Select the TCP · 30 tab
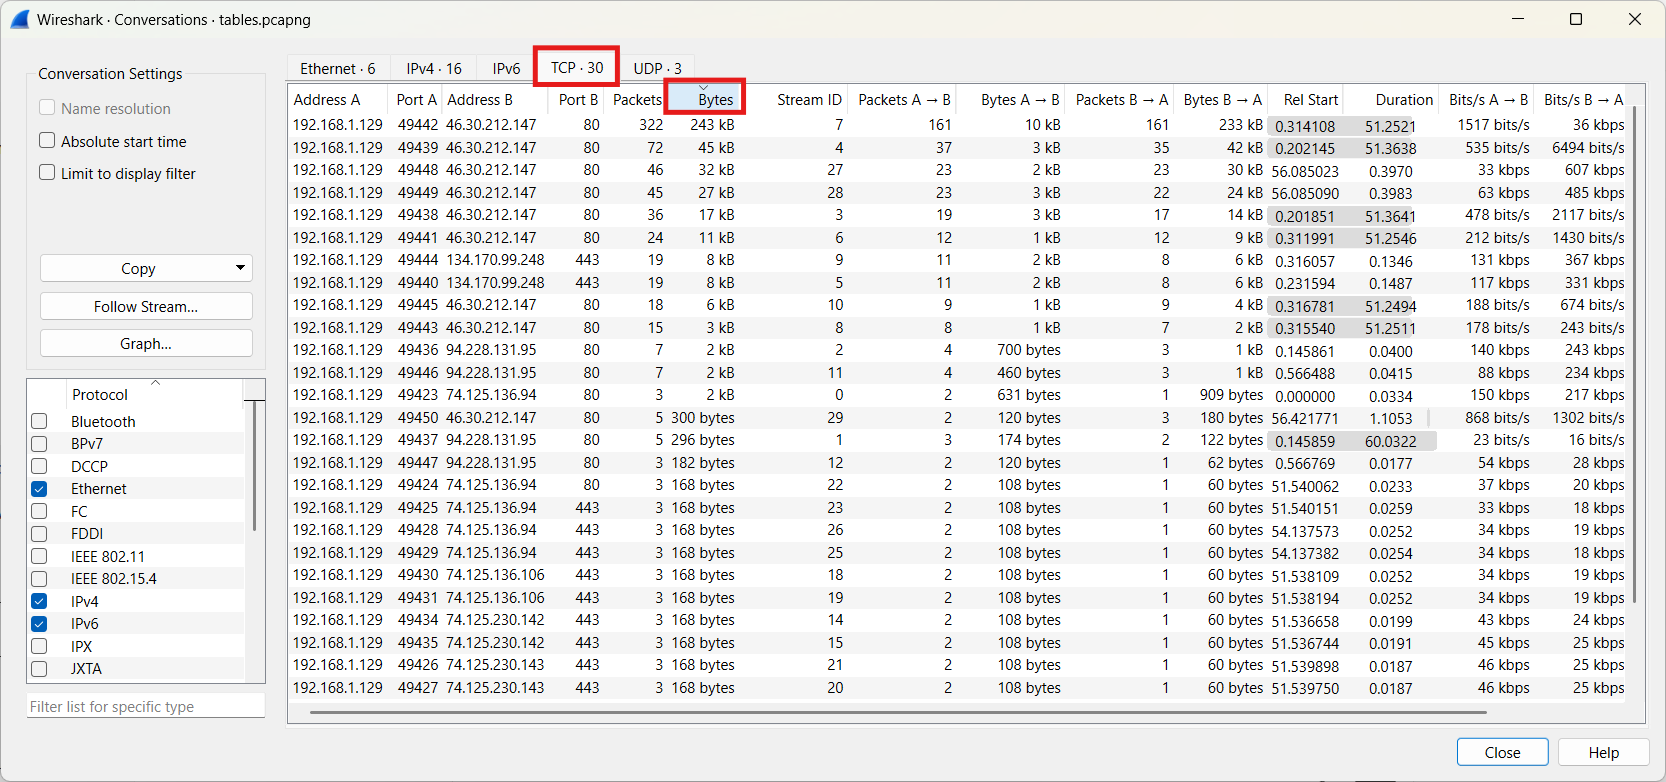The height and width of the screenshot is (782, 1666). (577, 67)
